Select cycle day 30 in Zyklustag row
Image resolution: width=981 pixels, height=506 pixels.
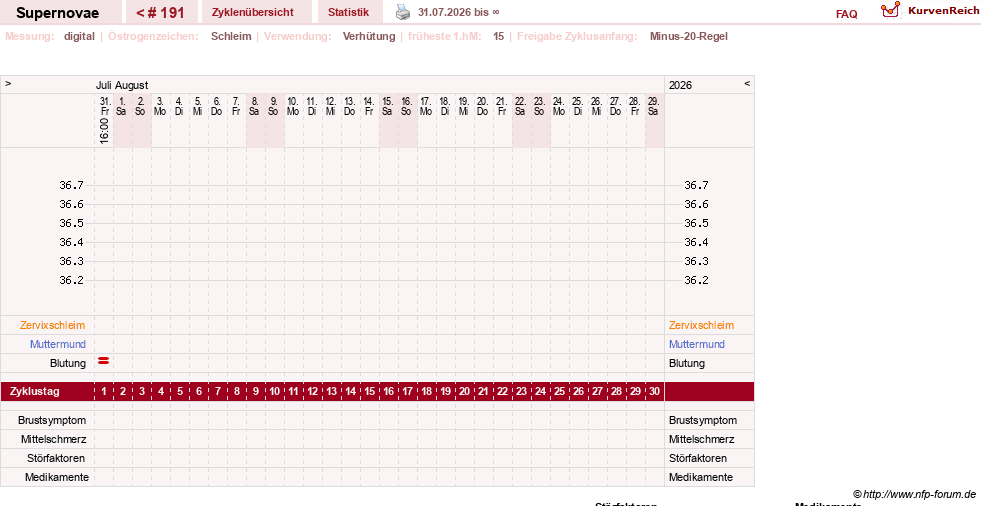coord(654,392)
